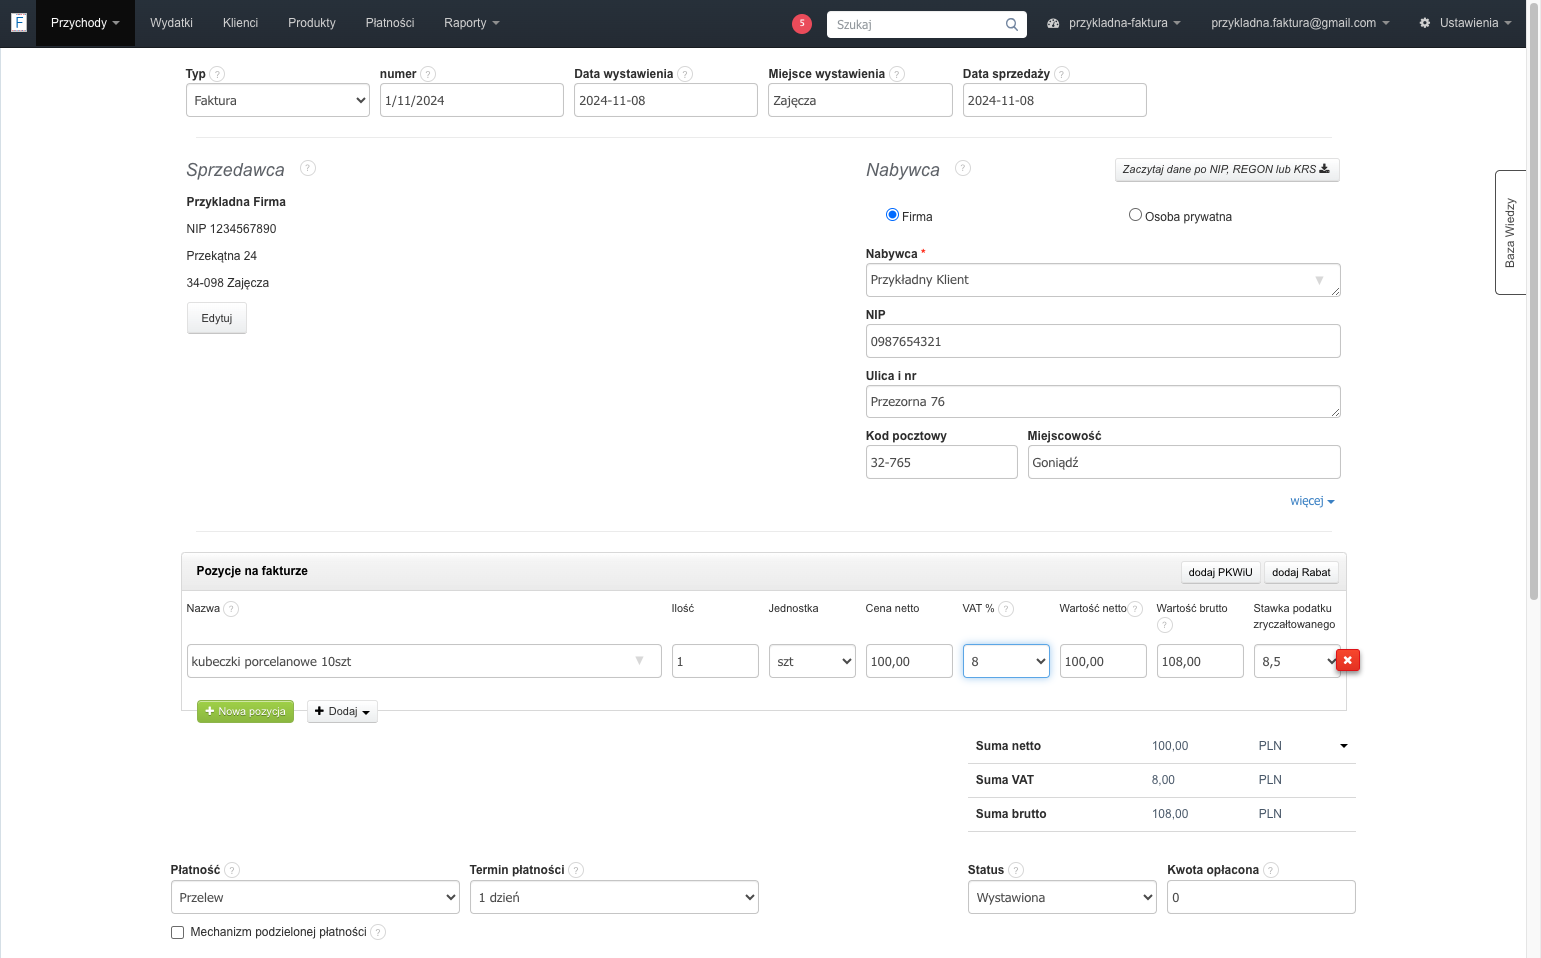Click help icon beside Data sprzedaży
The width and height of the screenshot is (1541, 958).
pos(1062,74)
